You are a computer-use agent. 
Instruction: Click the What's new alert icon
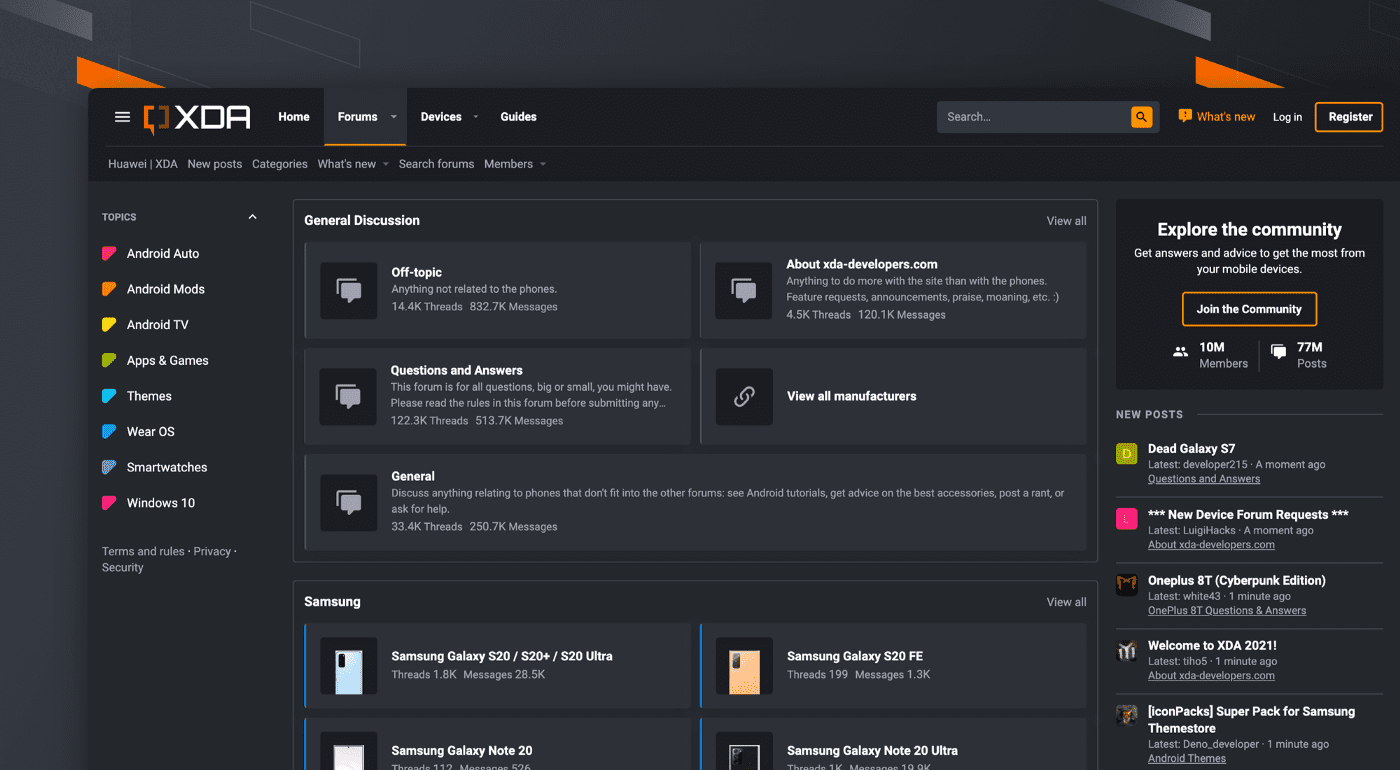1185,116
